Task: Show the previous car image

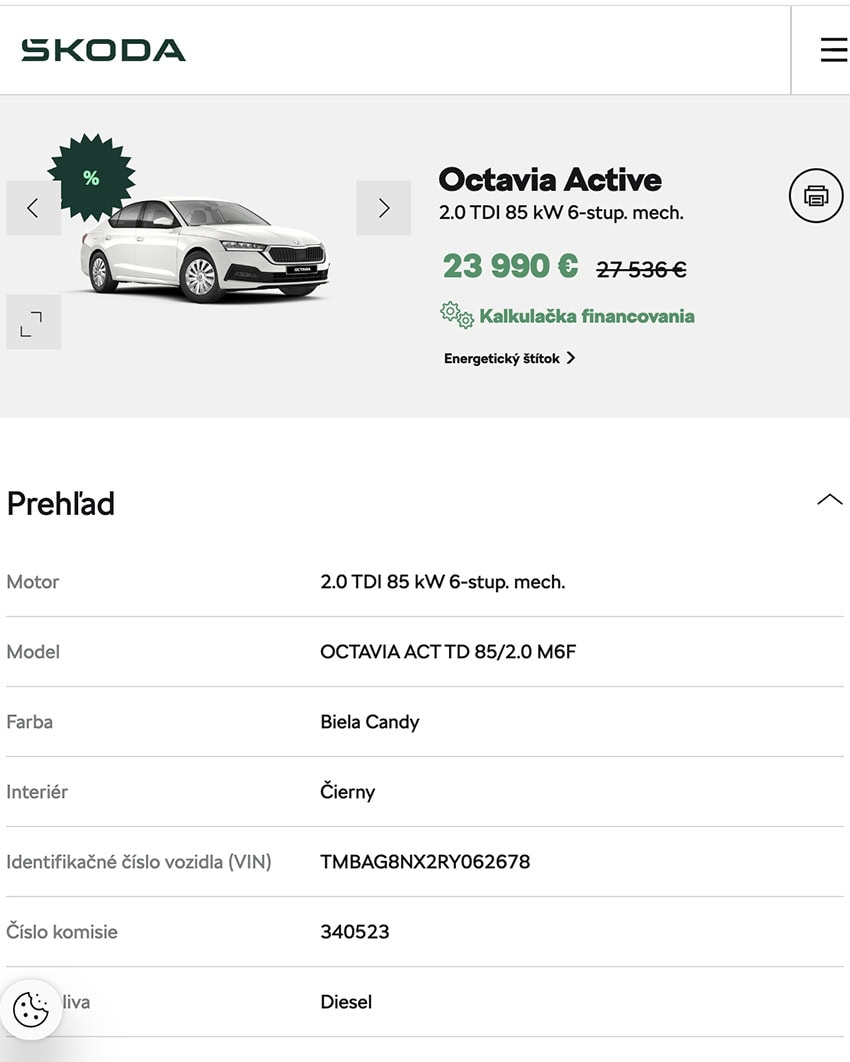Action: [x=33, y=208]
